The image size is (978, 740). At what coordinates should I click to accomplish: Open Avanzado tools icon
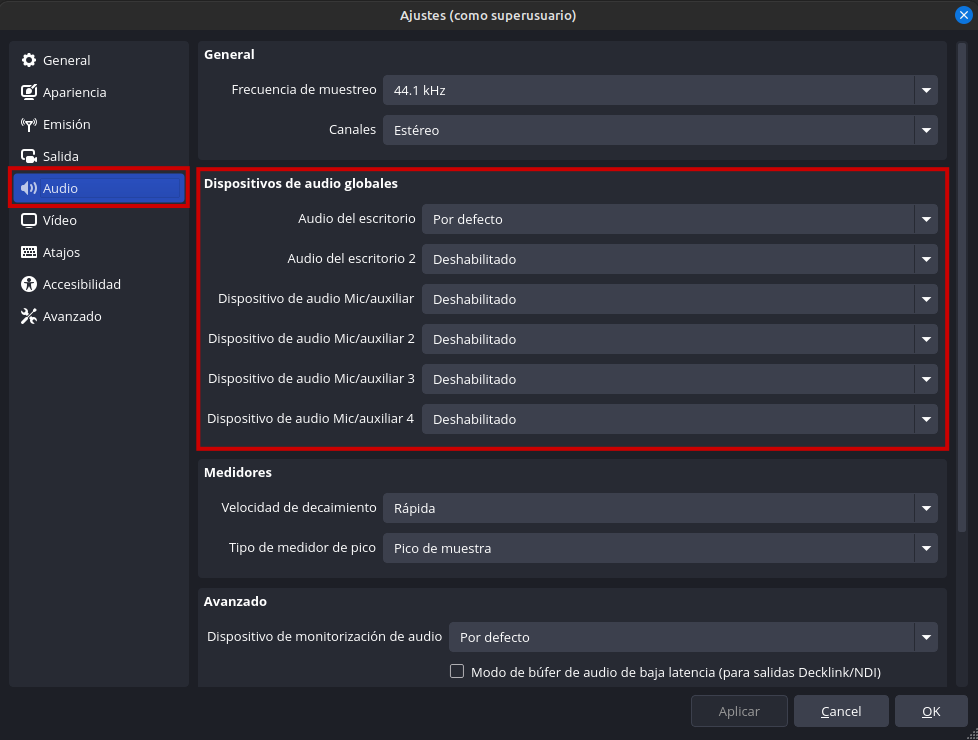click(x=29, y=316)
